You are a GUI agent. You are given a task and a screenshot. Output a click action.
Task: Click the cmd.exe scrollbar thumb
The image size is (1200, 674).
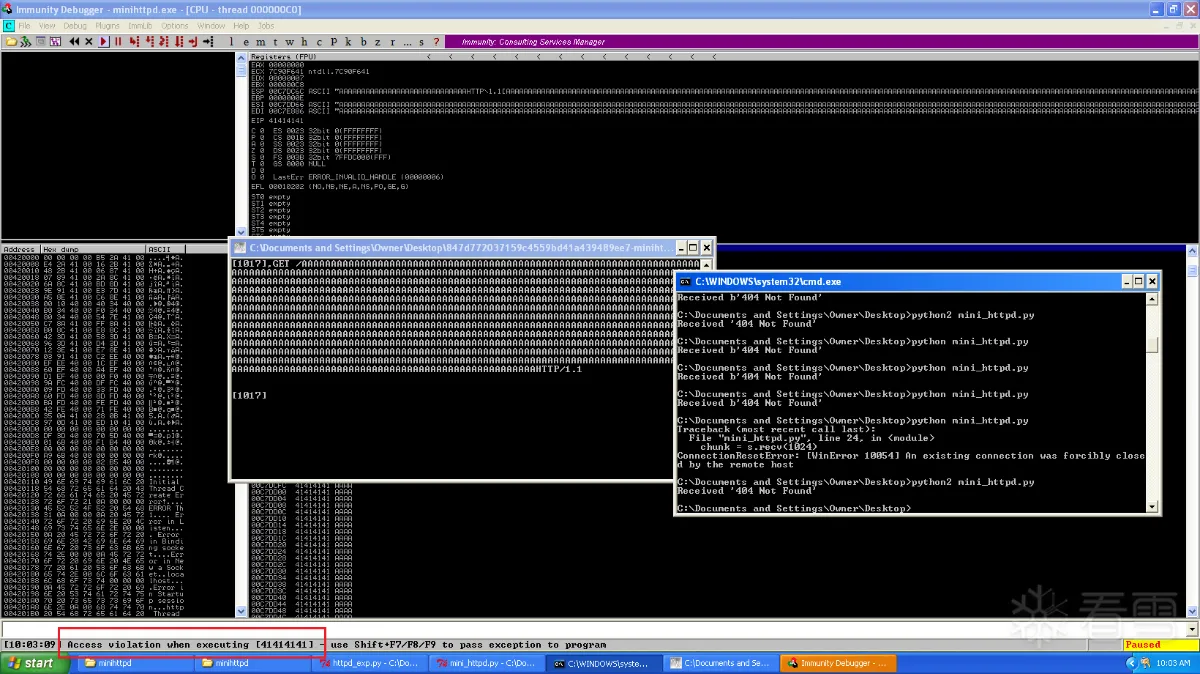coord(1152,345)
